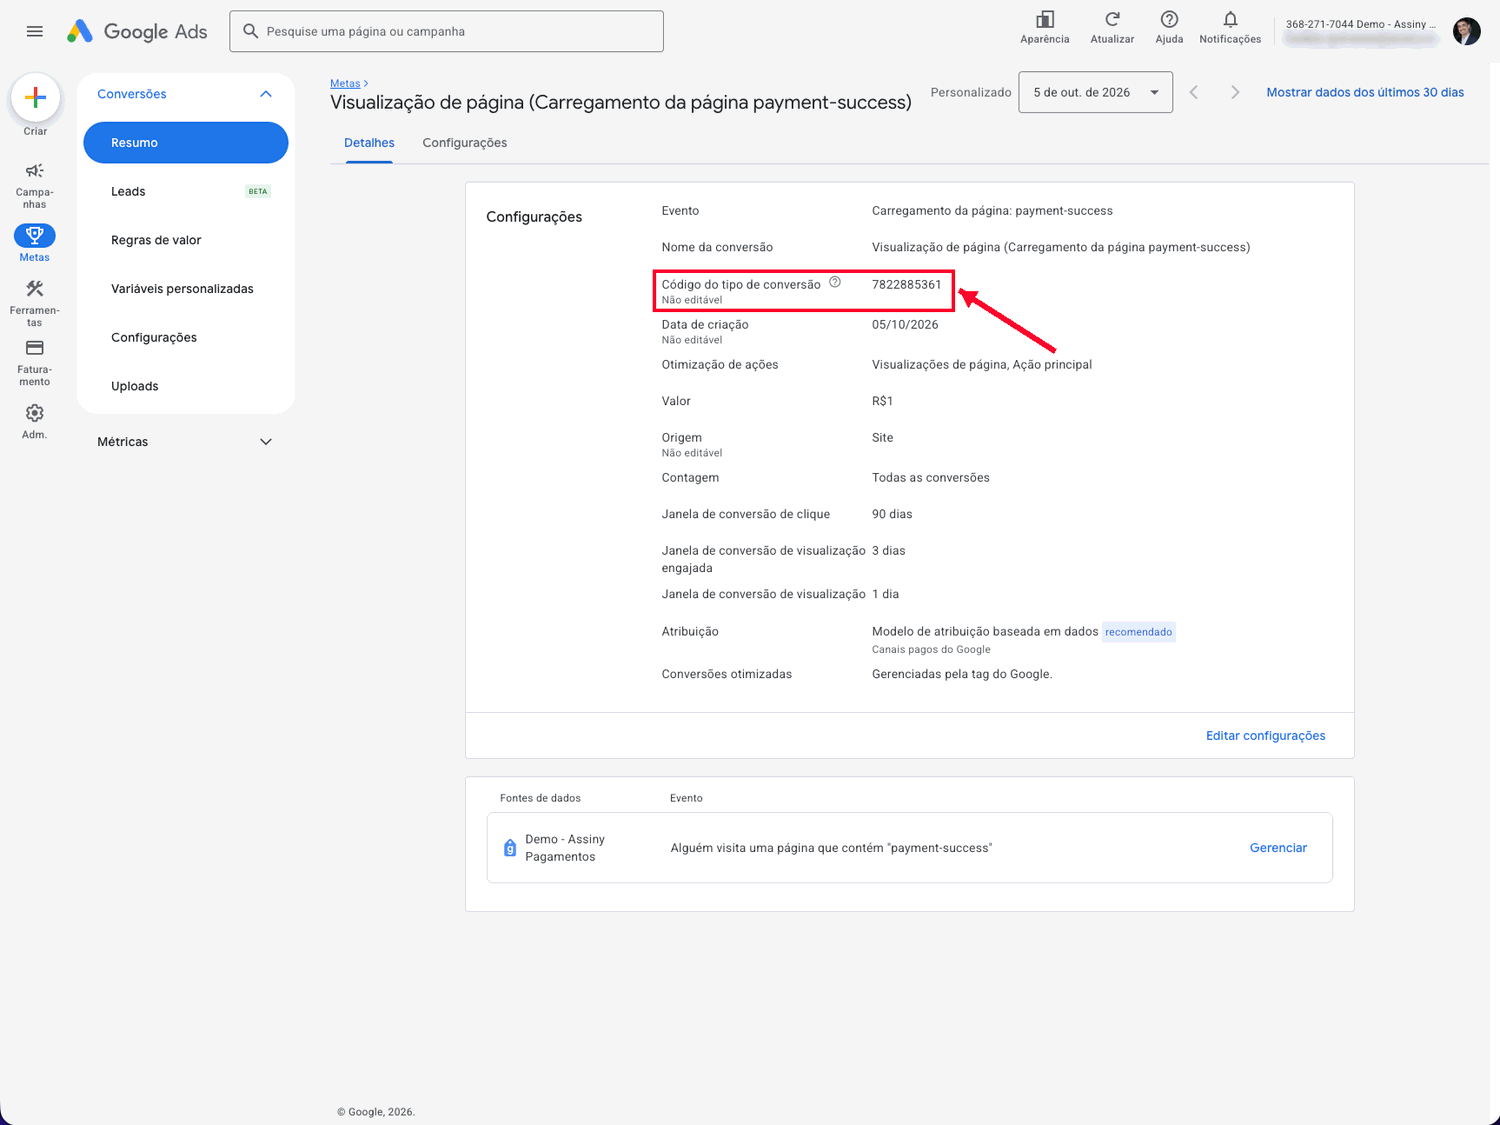Go to next date range arrow
Image resolution: width=1500 pixels, height=1125 pixels.
click(1235, 92)
